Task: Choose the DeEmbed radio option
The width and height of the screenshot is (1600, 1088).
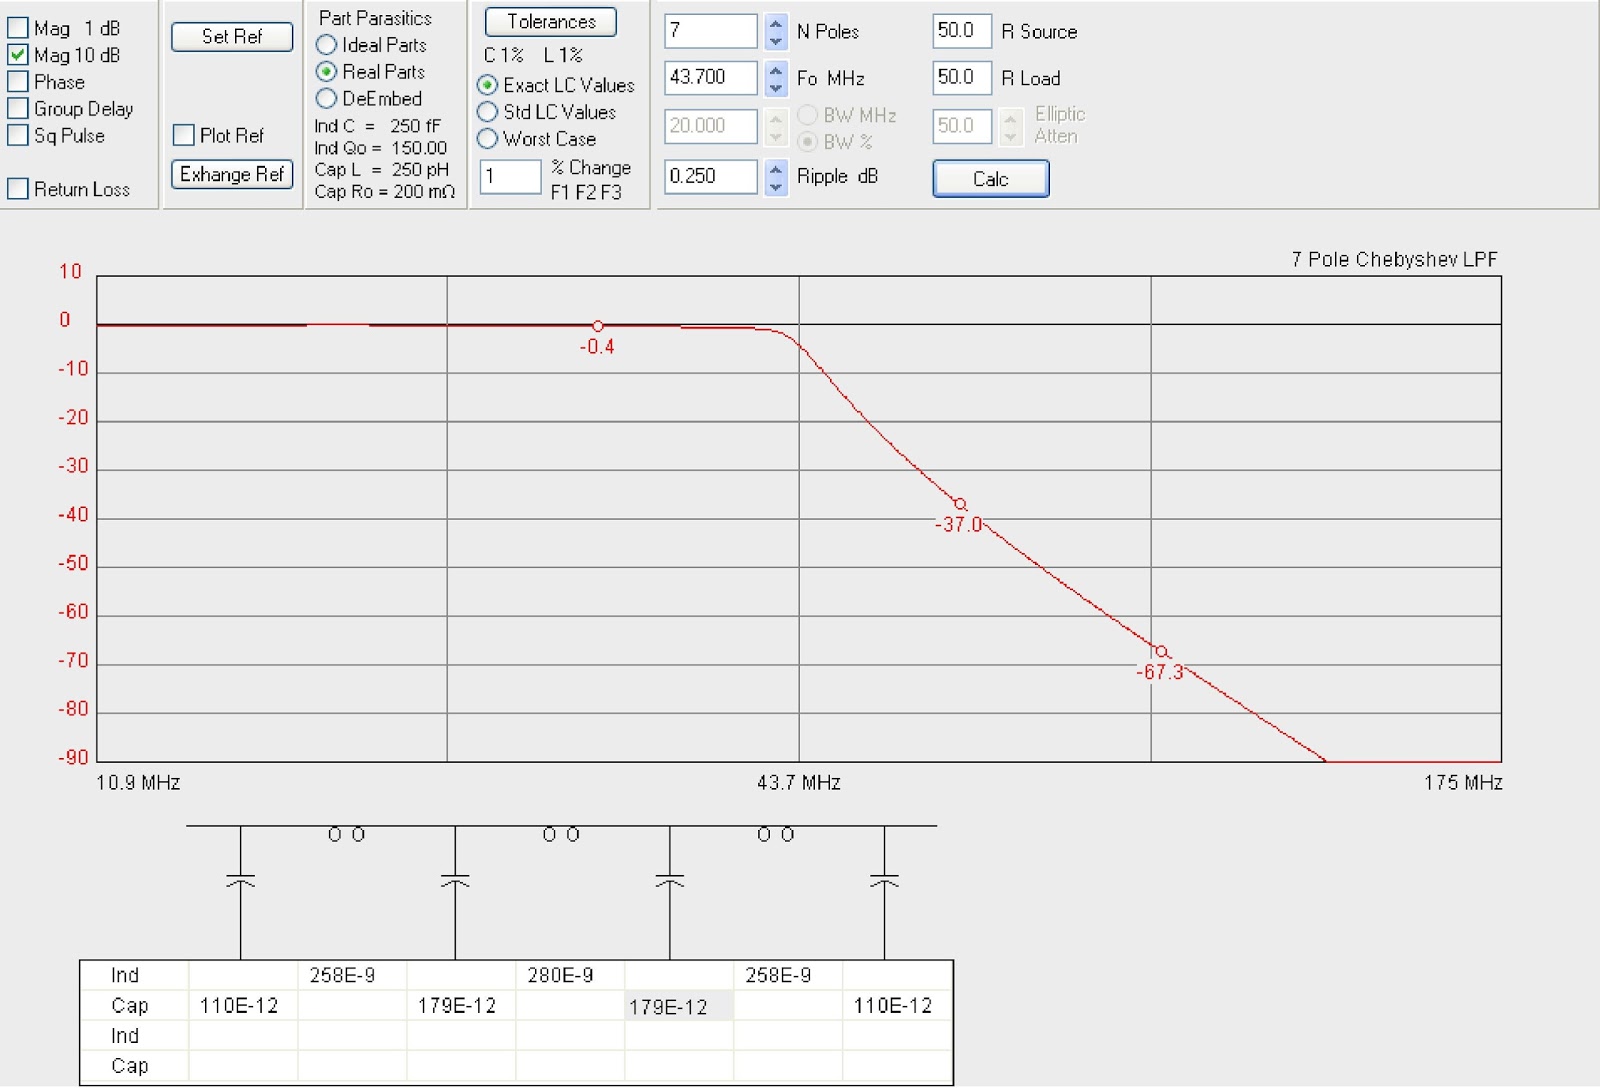Action: 326,98
